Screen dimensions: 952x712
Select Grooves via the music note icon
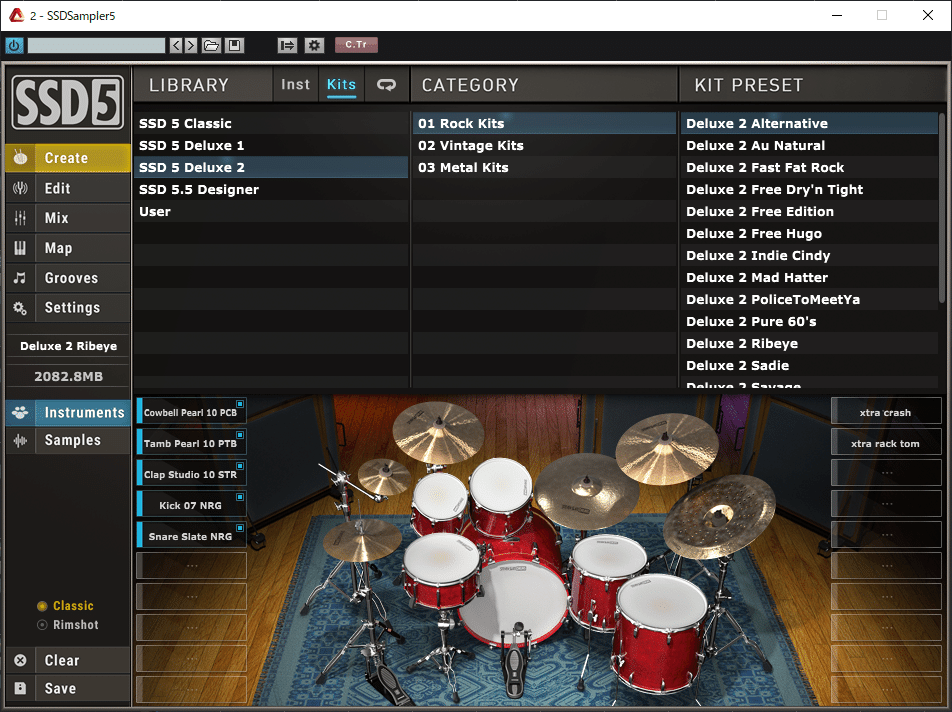[x=20, y=278]
